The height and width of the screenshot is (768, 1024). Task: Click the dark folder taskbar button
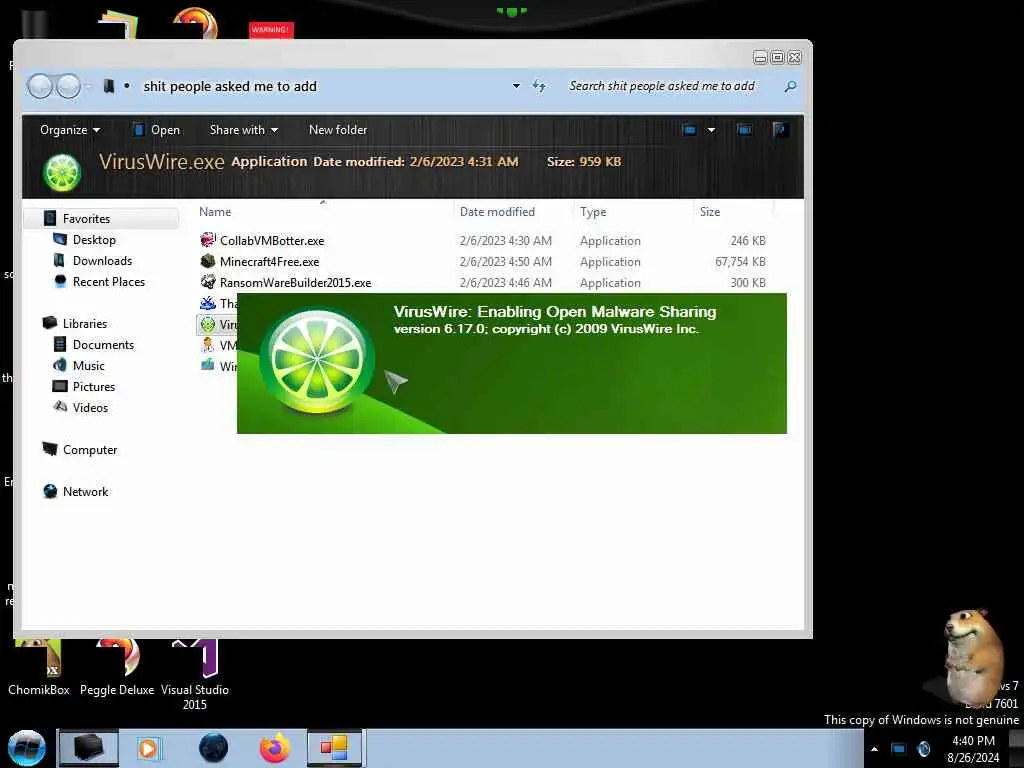click(88, 748)
